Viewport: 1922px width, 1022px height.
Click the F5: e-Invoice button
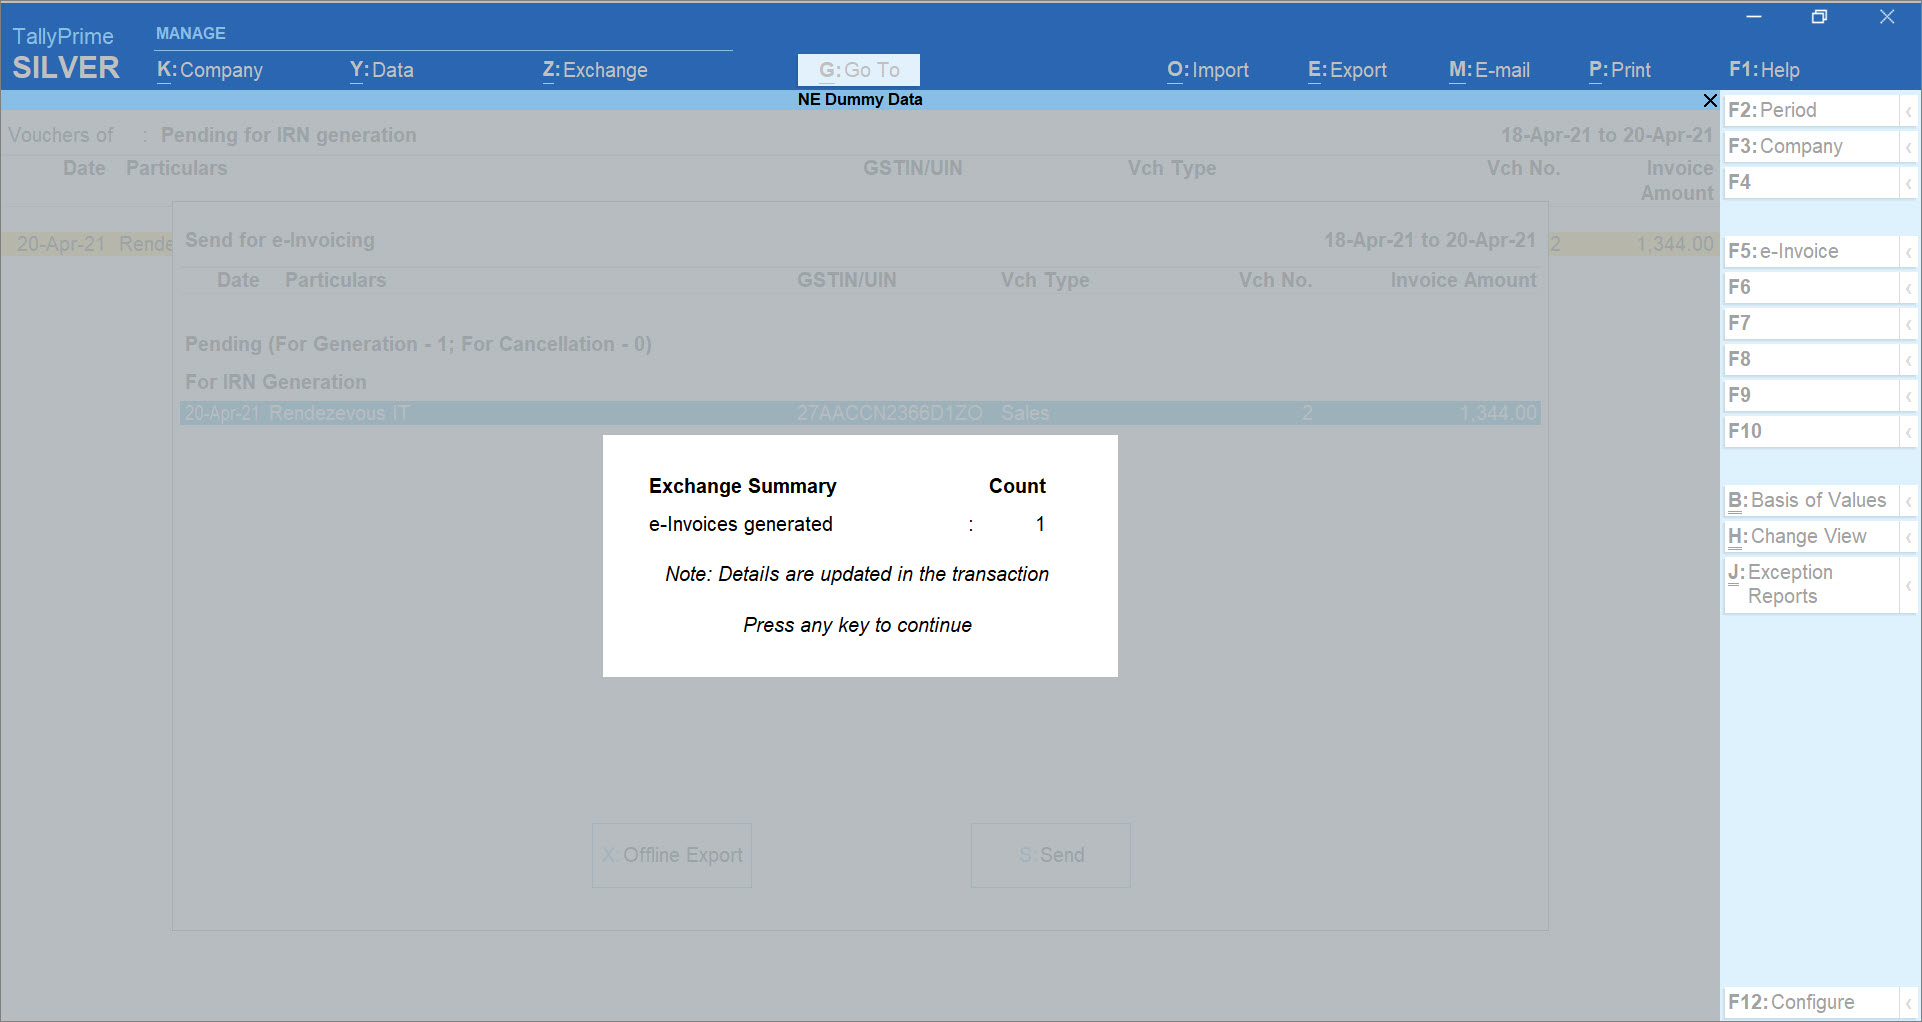[x=1811, y=251]
